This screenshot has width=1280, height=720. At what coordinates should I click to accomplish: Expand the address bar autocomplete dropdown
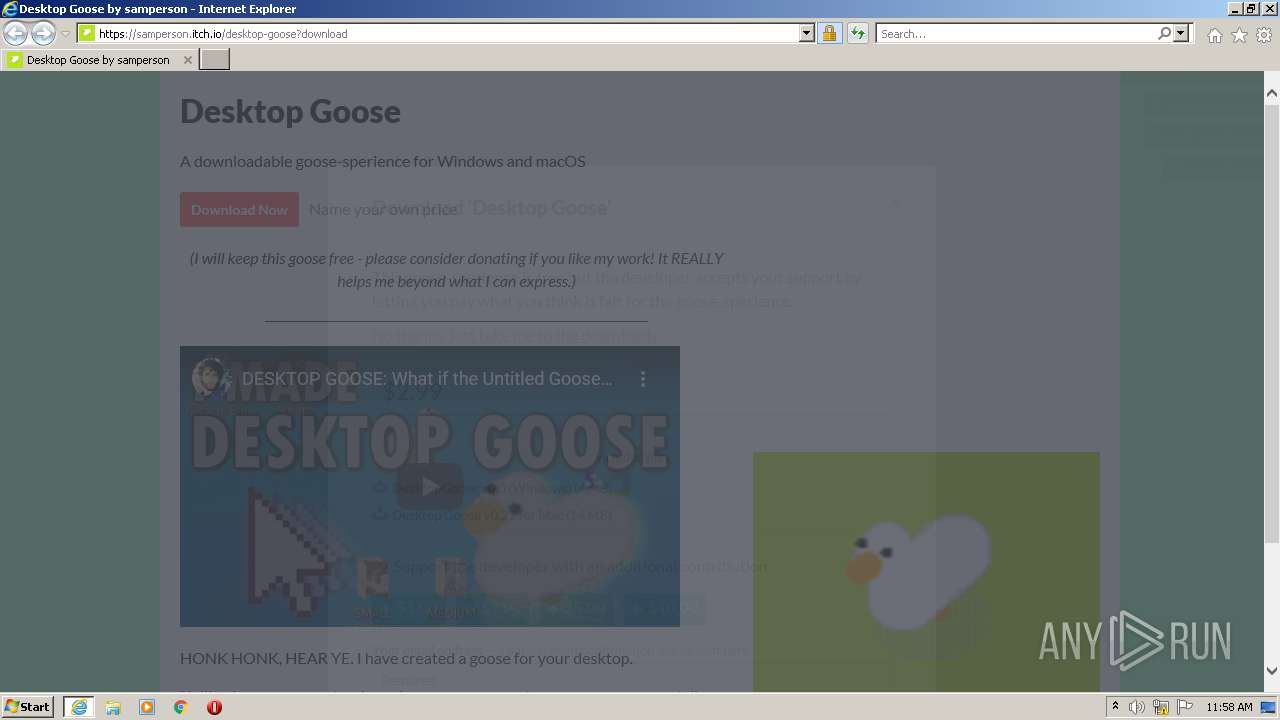(807, 33)
